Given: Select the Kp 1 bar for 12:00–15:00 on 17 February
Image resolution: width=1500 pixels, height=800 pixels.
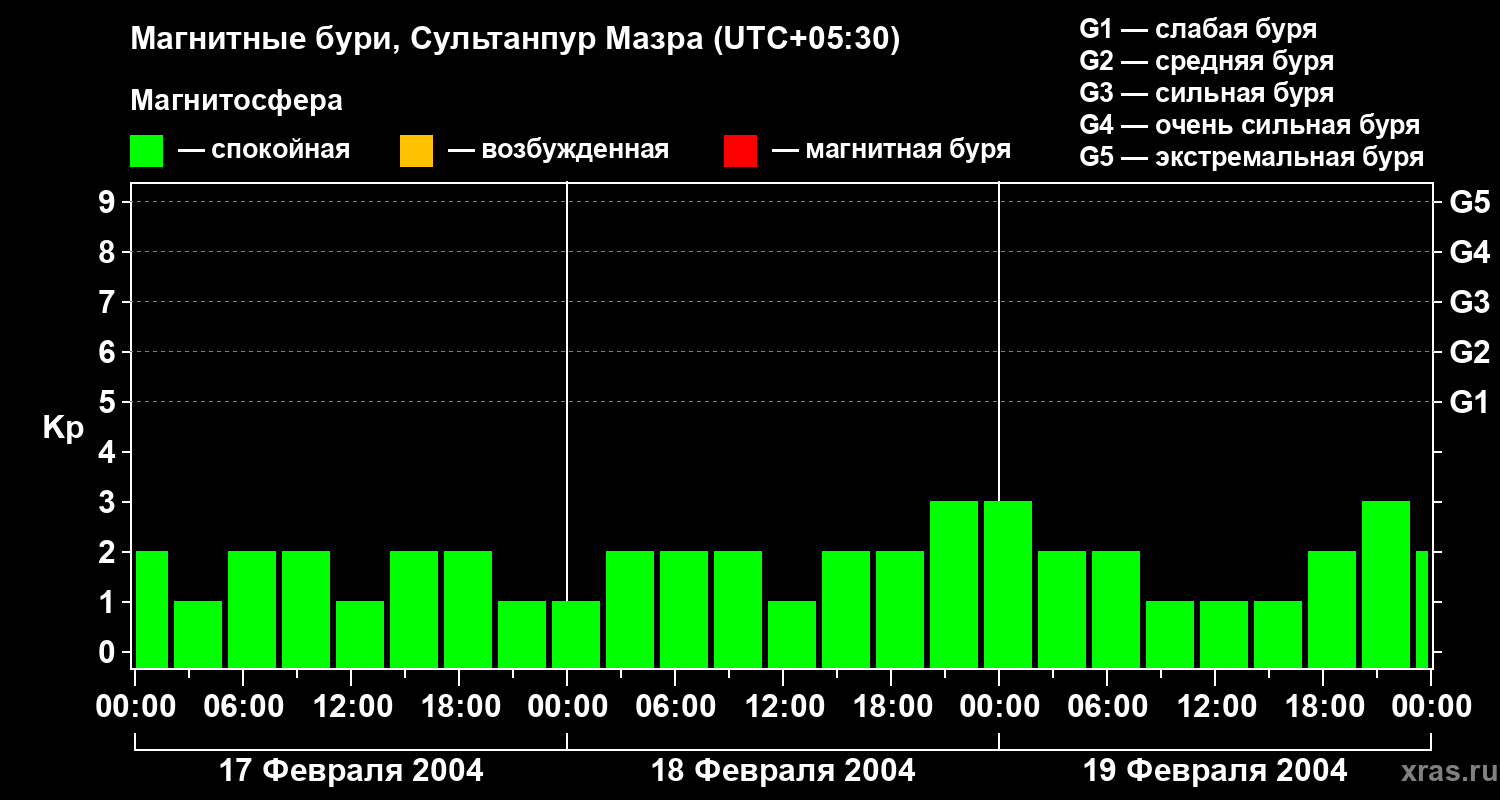Looking at the screenshot, I should pos(360,635).
